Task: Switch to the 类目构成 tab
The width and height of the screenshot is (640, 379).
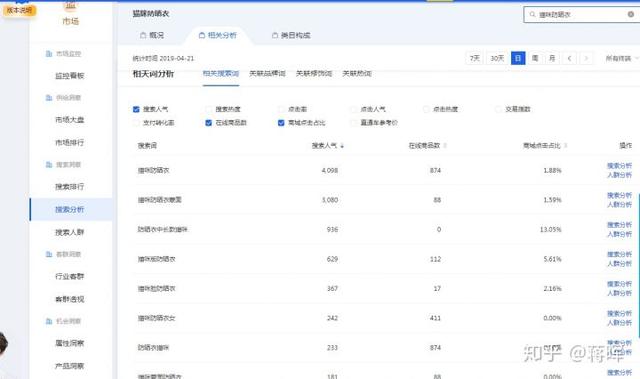Action: coord(291,35)
